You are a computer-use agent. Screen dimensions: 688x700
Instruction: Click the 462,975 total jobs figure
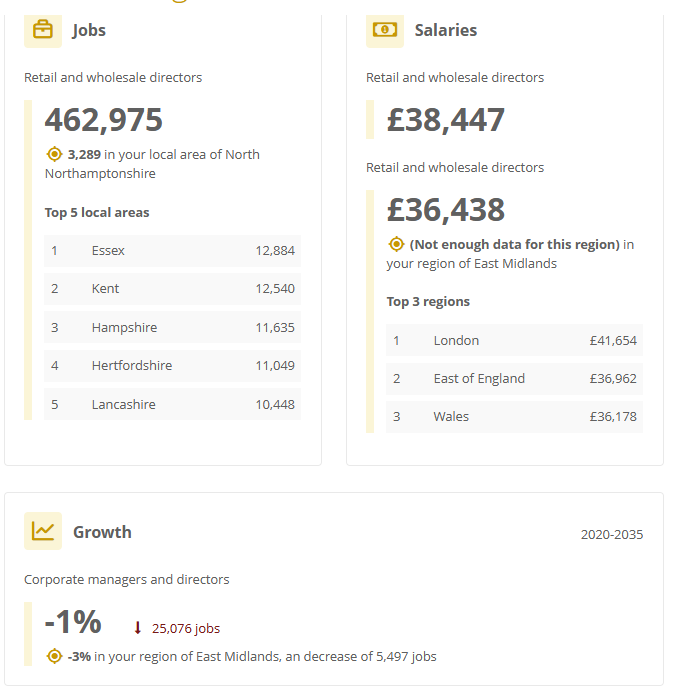[104, 120]
